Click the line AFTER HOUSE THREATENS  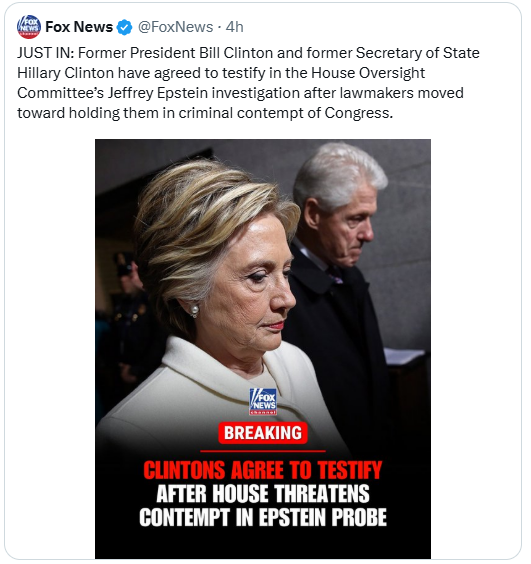(263, 494)
